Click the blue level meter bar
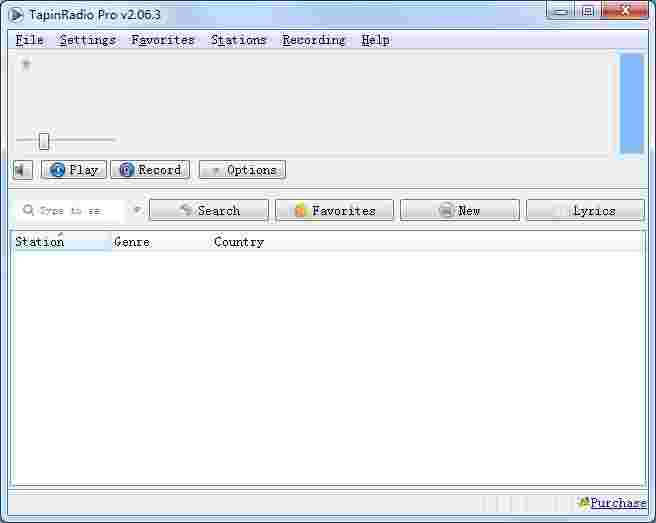The image size is (656, 523). [x=632, y=103]
